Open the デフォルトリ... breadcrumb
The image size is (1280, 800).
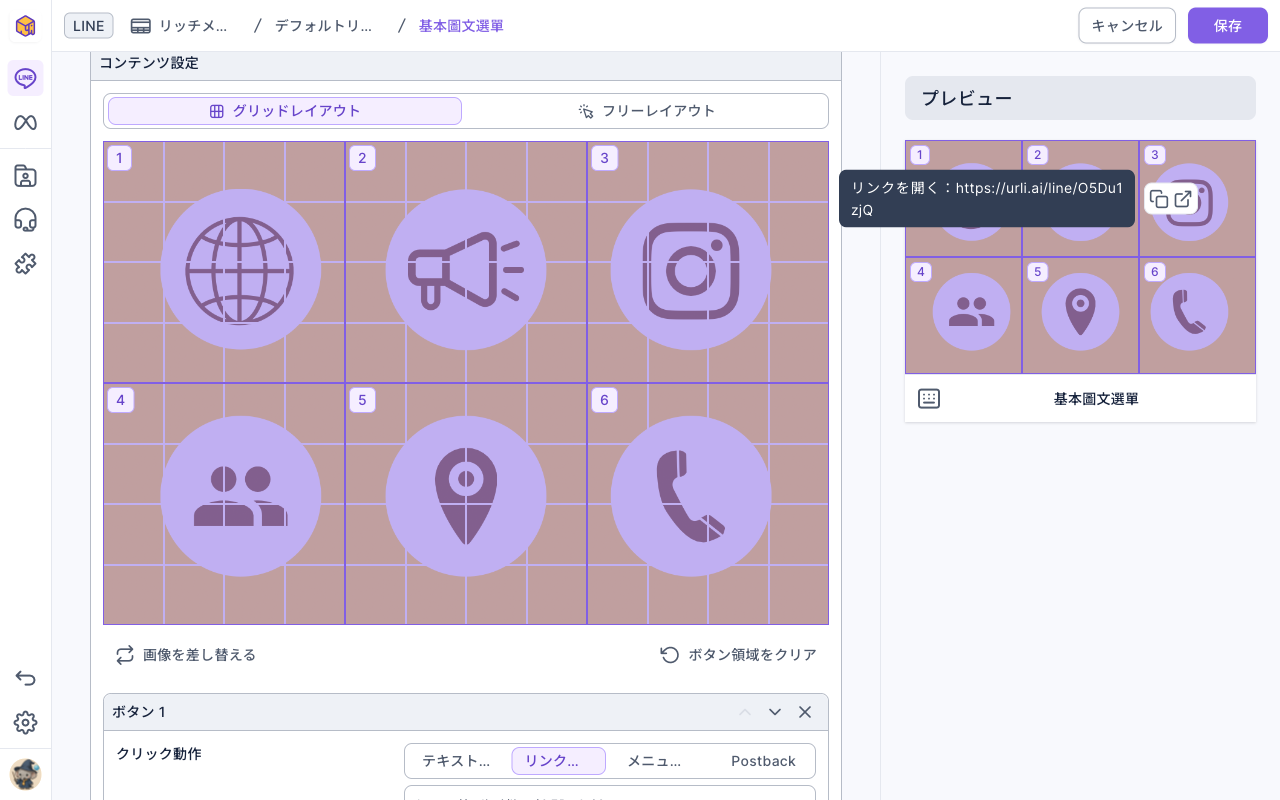323,26
